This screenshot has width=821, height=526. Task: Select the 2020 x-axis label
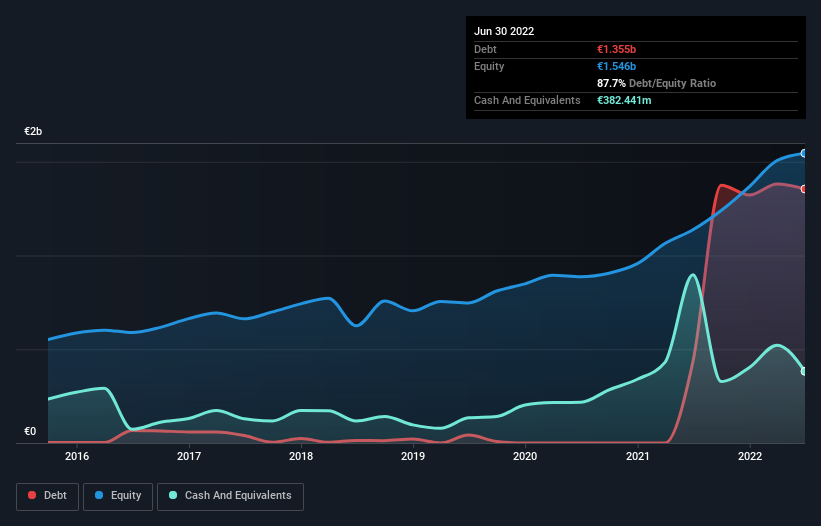(x=525, y=457)
